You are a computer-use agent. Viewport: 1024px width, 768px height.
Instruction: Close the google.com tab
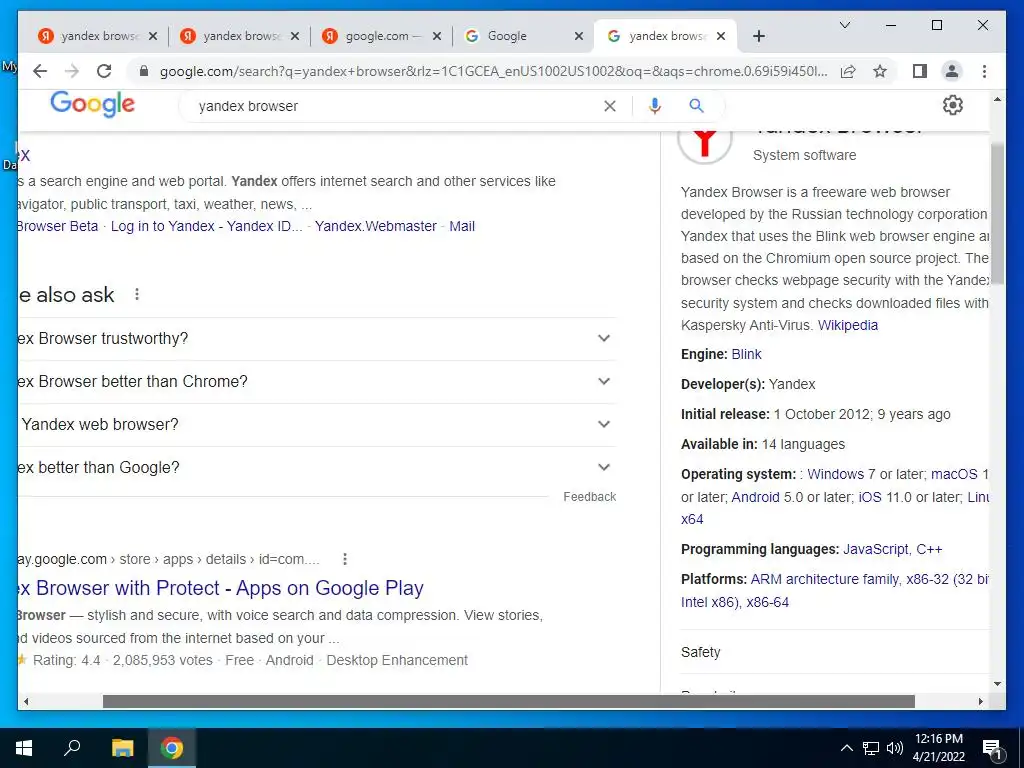click(437, 36)
